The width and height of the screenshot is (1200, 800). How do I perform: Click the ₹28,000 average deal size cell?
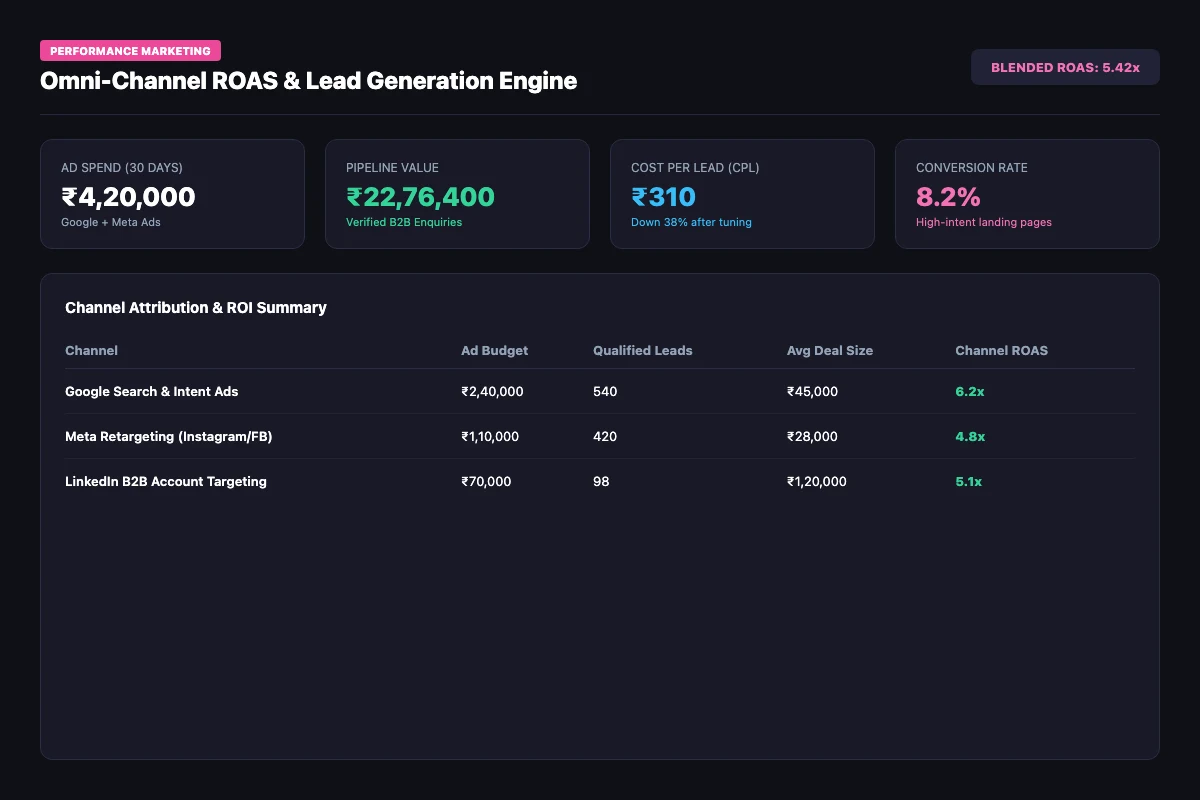tap(812, 436)
